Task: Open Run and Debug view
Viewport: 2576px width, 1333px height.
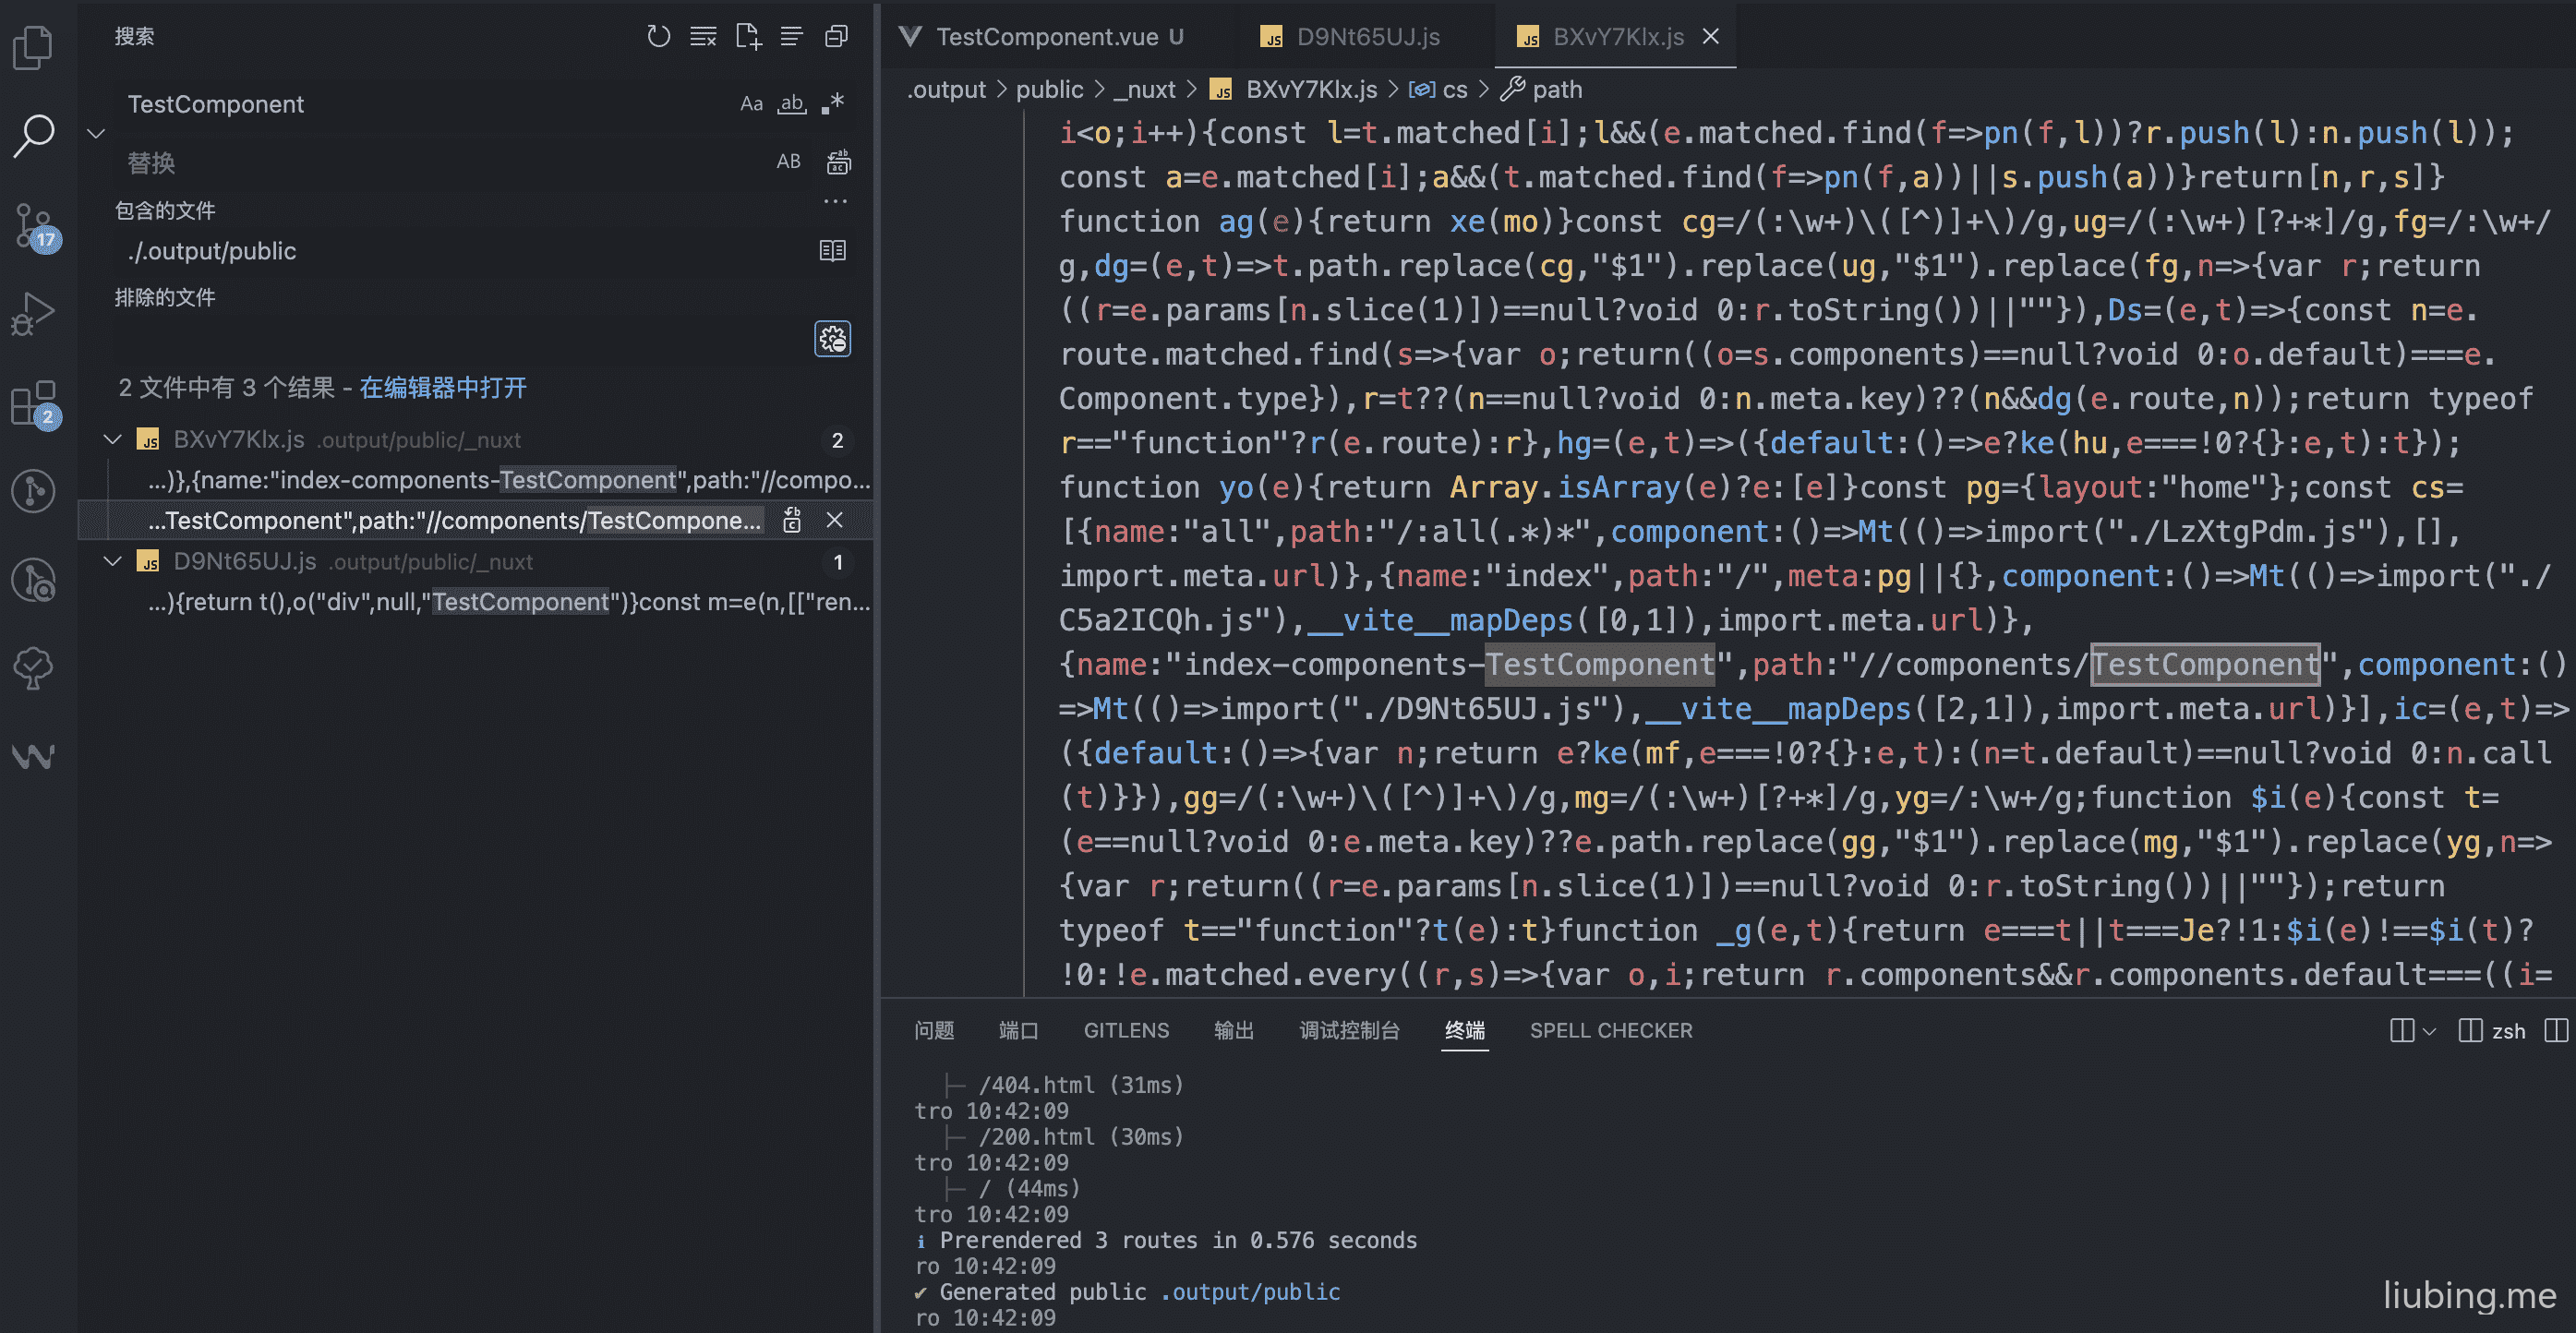Action: click(33, 314)
